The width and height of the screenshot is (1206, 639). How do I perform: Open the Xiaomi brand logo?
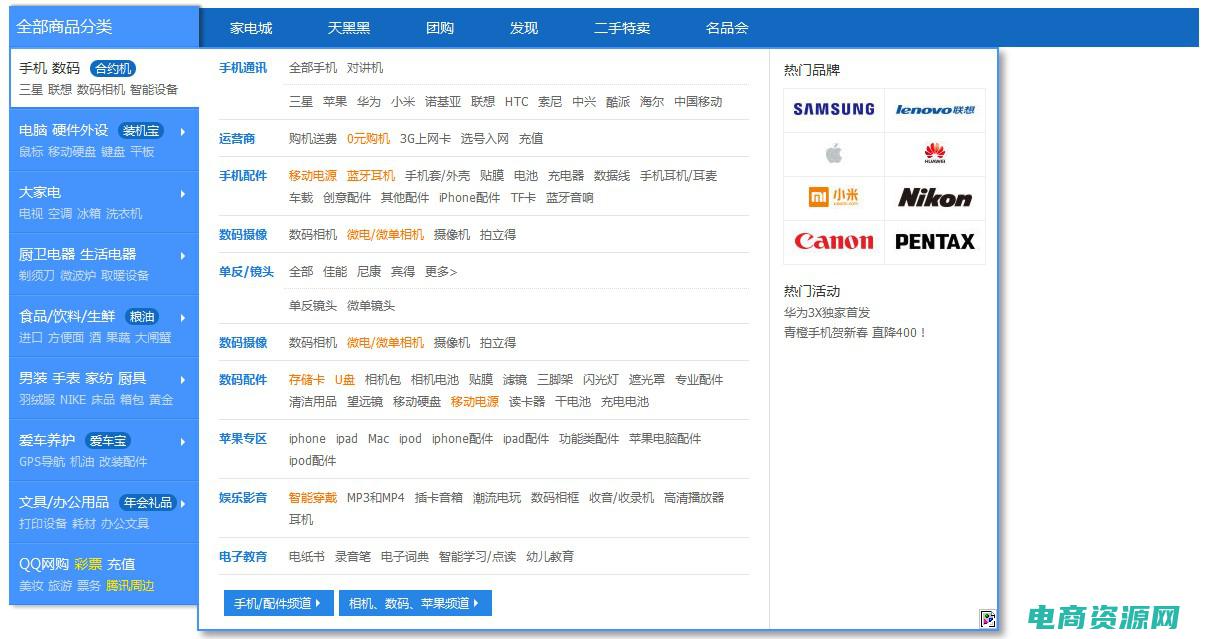point(834,198)
